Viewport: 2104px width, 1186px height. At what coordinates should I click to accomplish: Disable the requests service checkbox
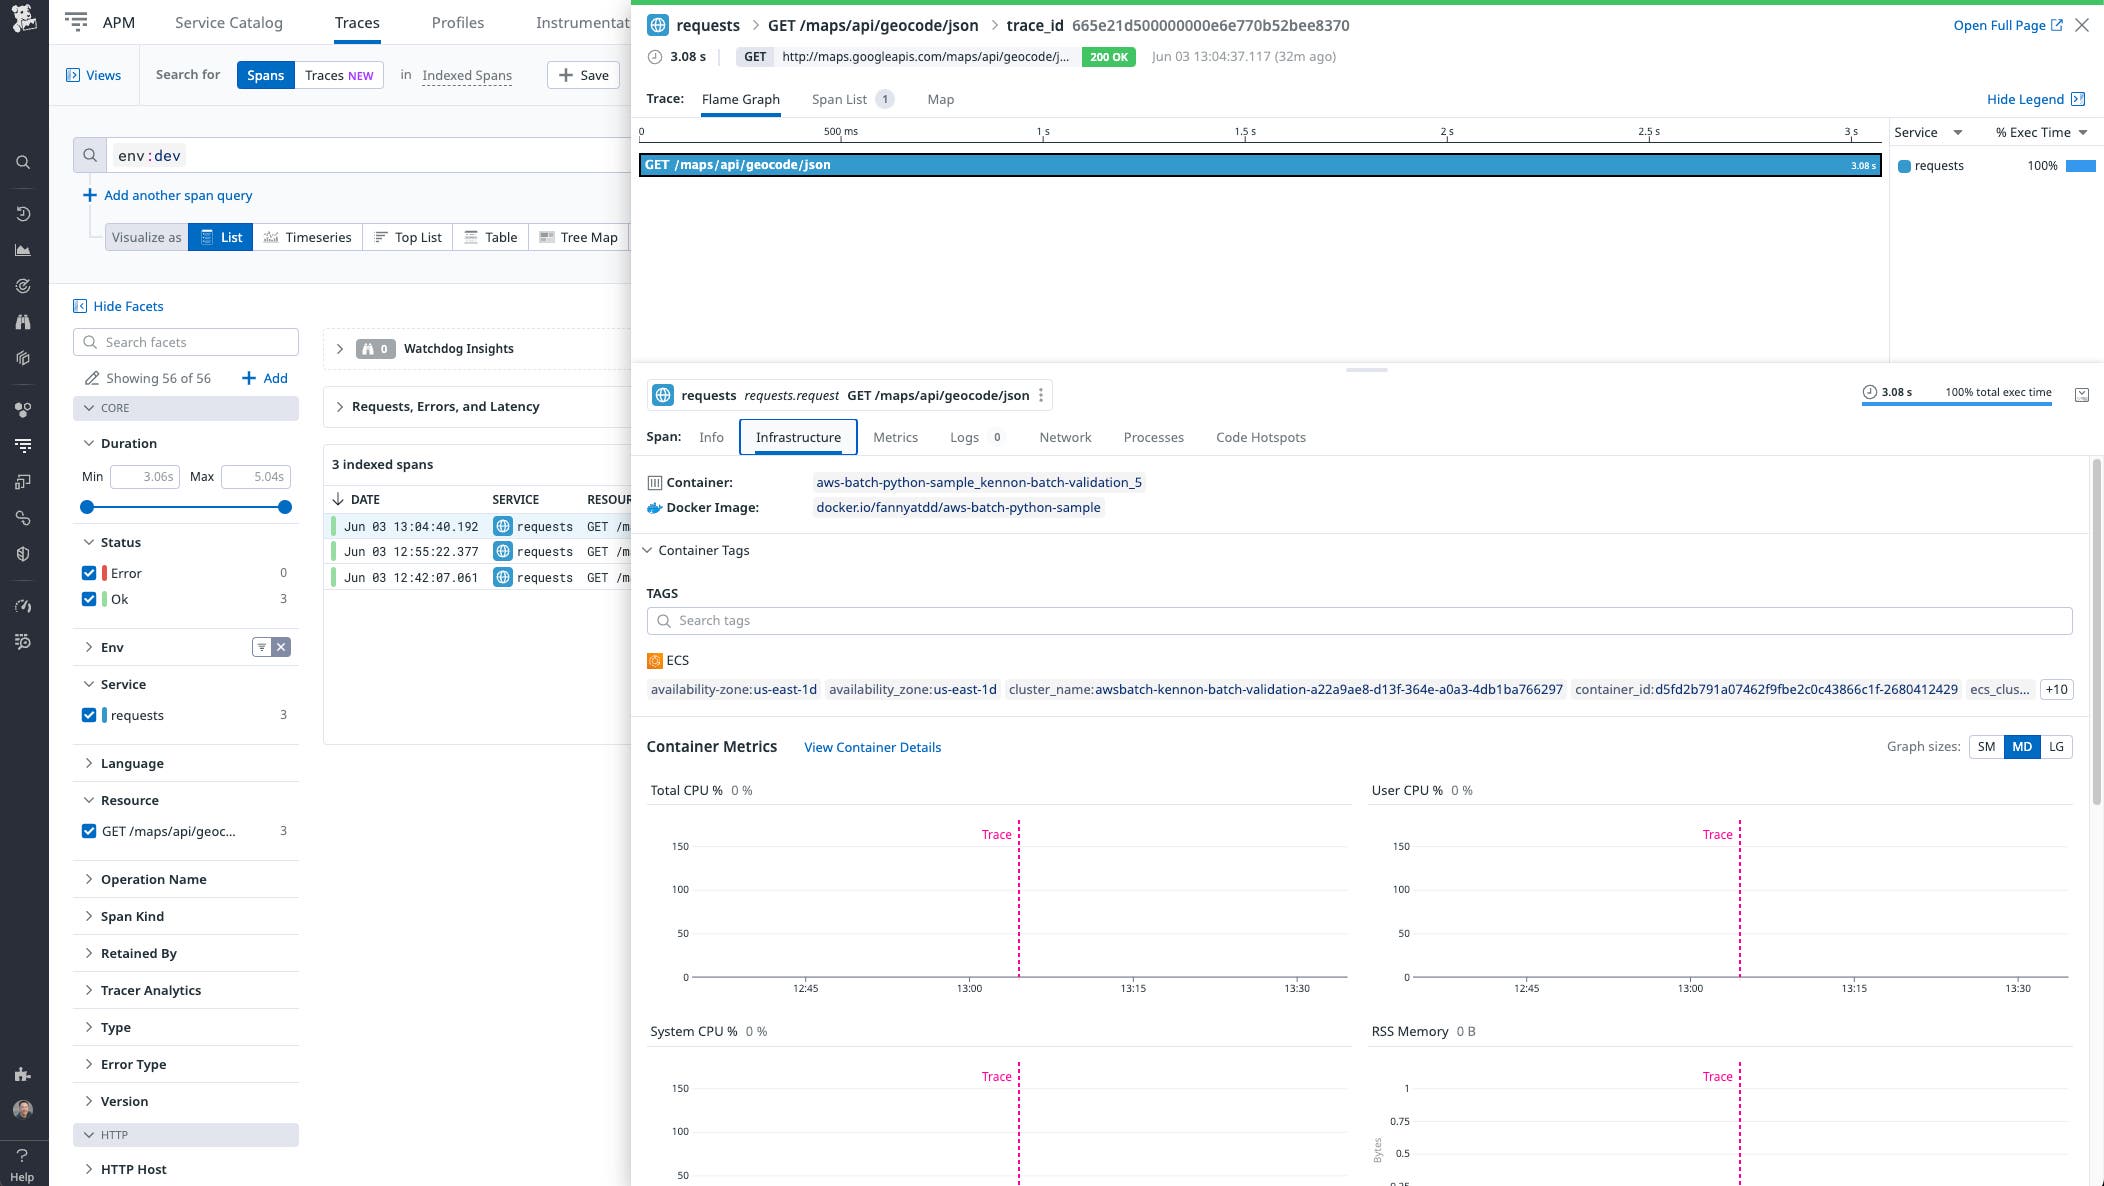click(x=89, y=714)
